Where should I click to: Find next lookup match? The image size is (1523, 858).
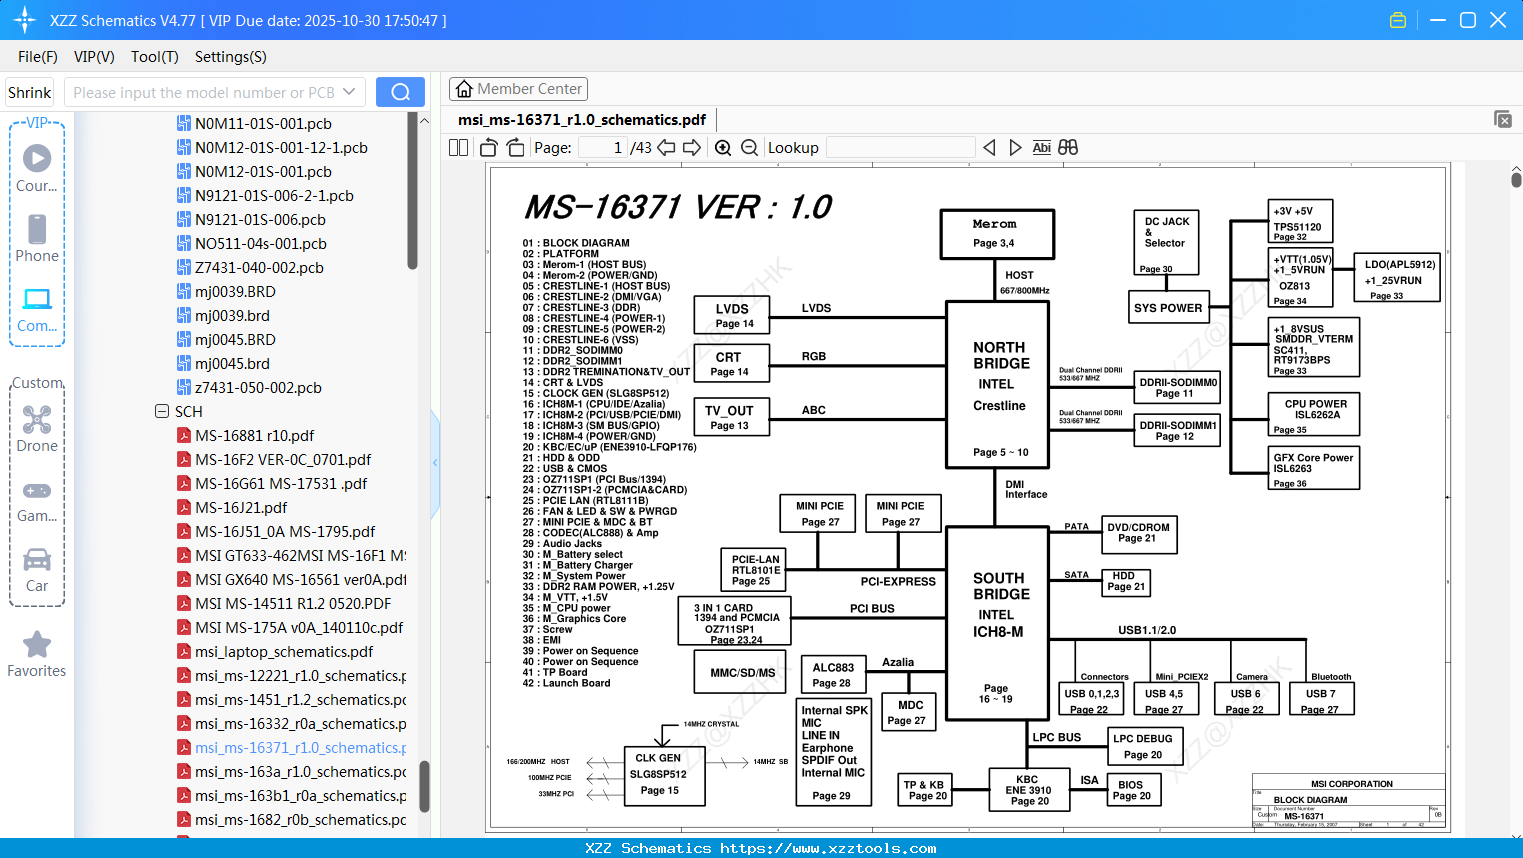pyautogui.click(x=1015, y=148)
